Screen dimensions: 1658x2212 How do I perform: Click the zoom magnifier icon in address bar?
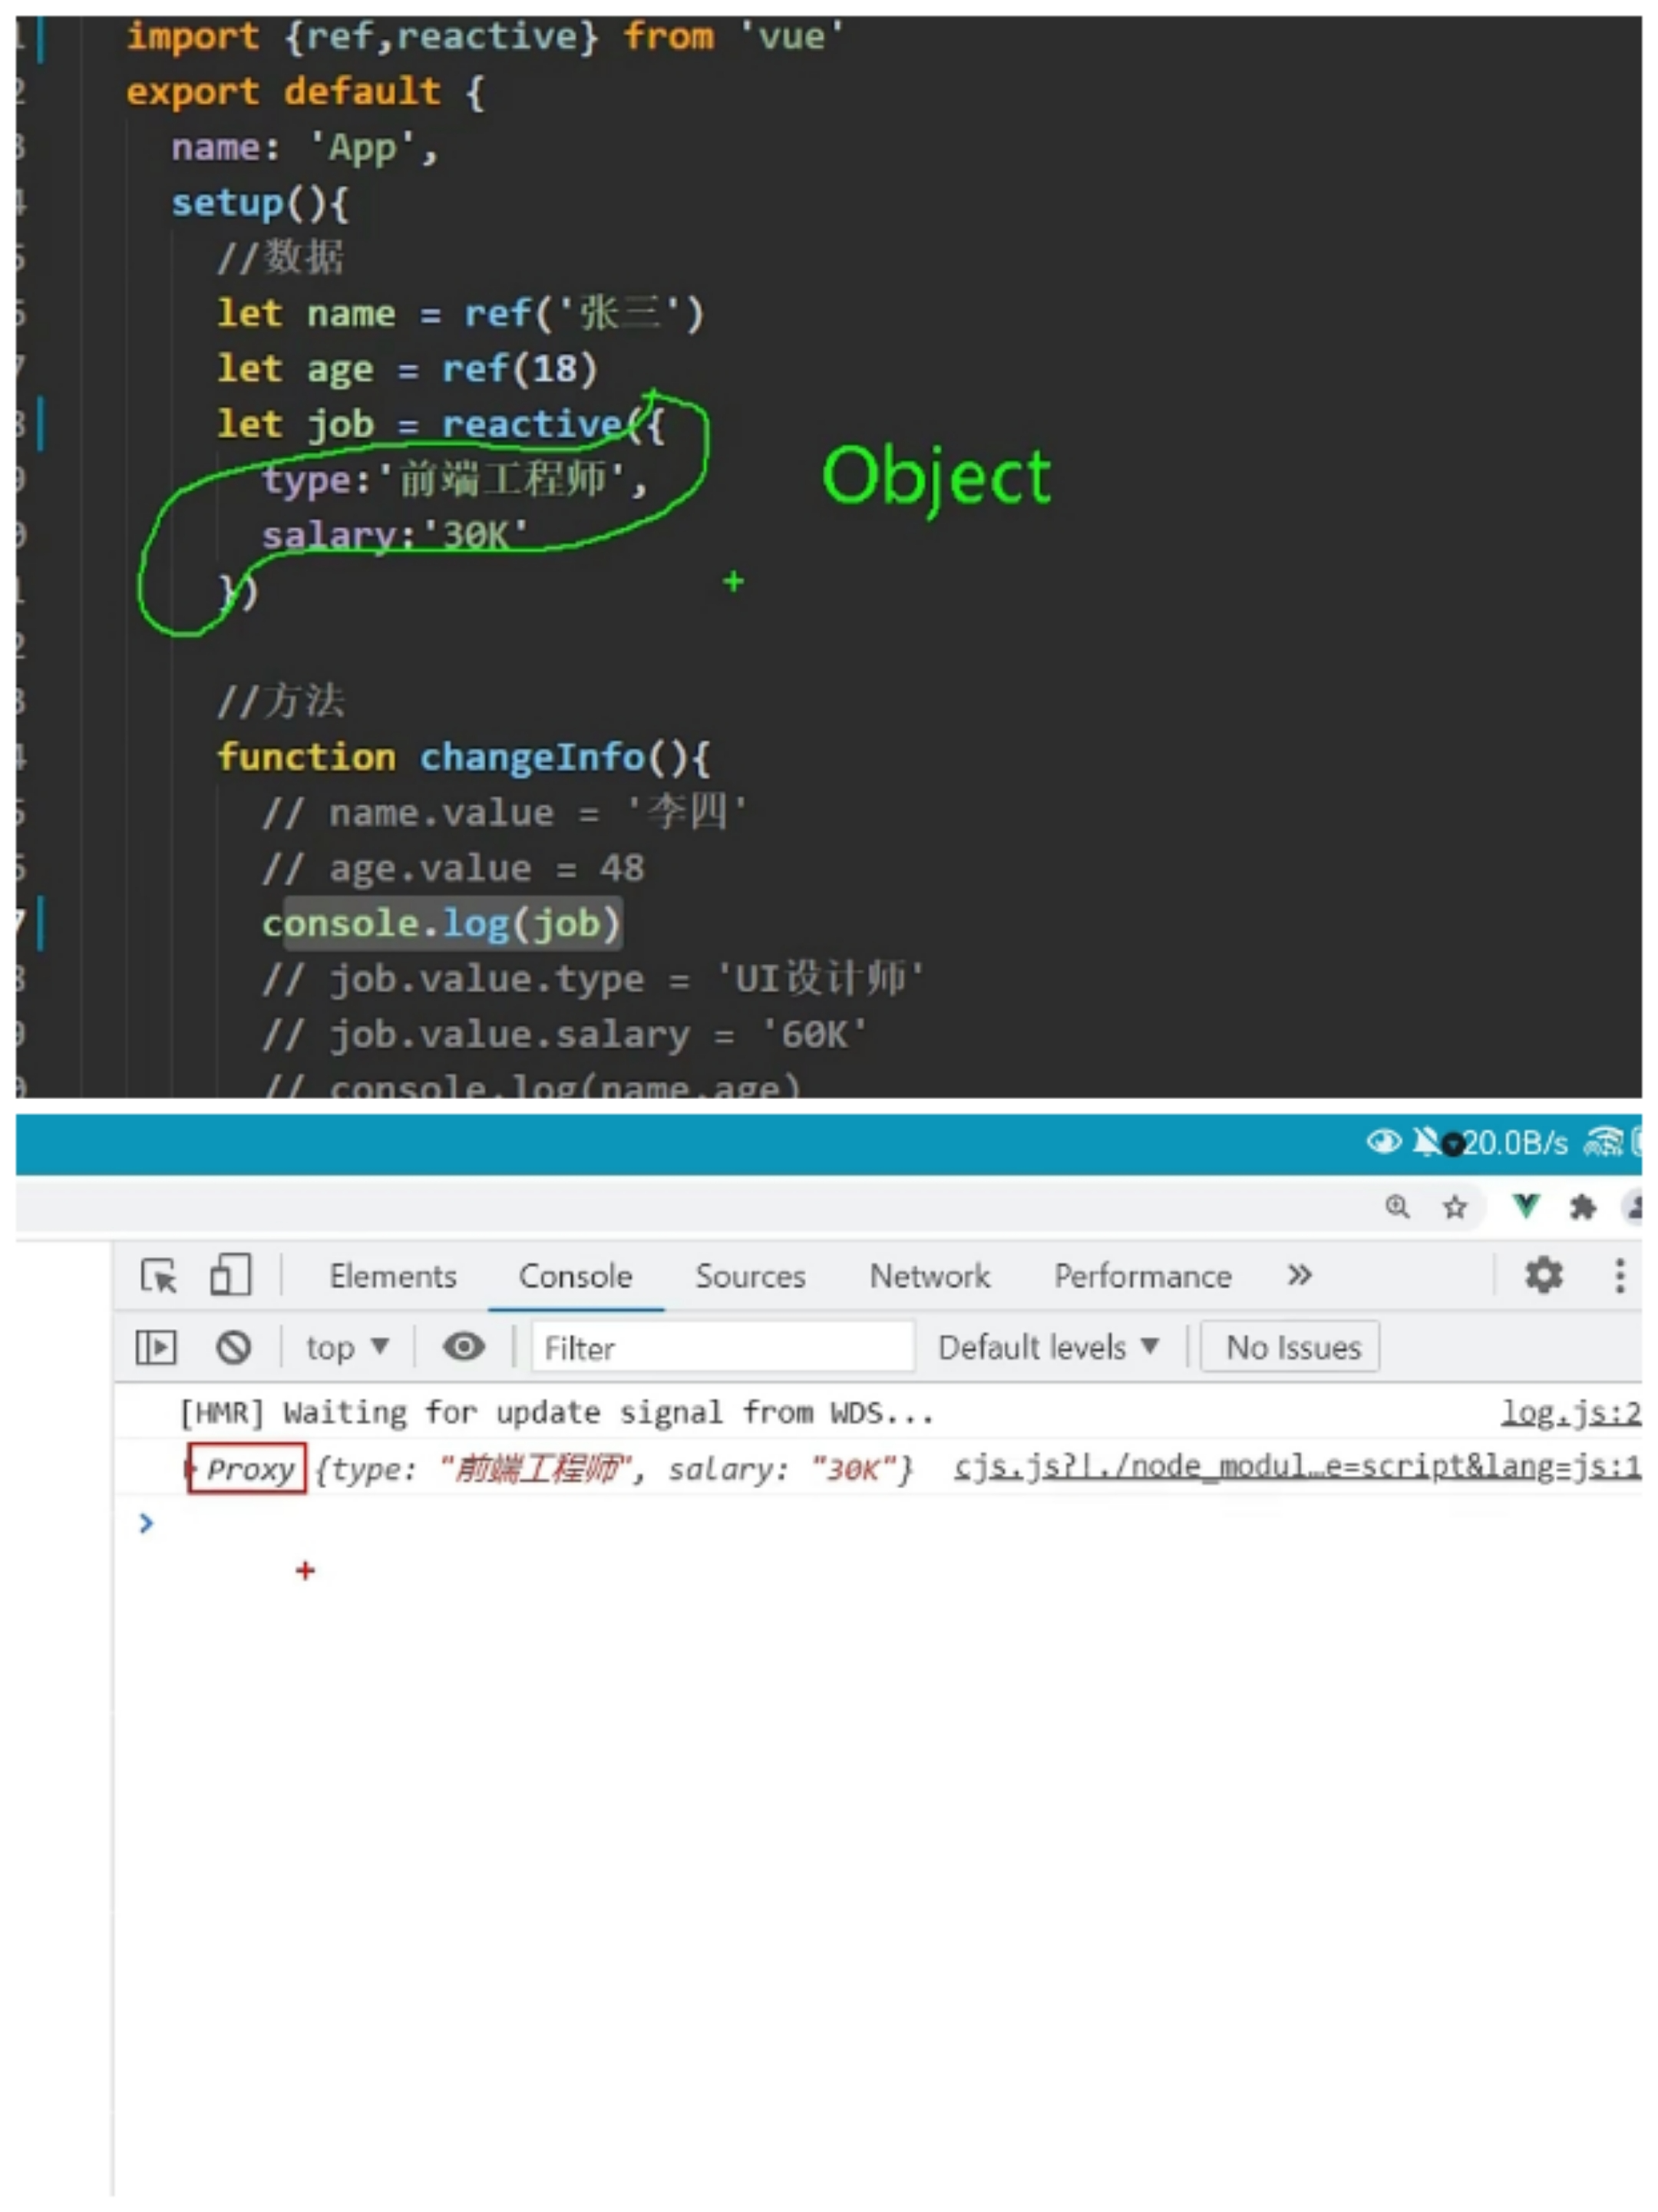(x=1397, y=1207)
